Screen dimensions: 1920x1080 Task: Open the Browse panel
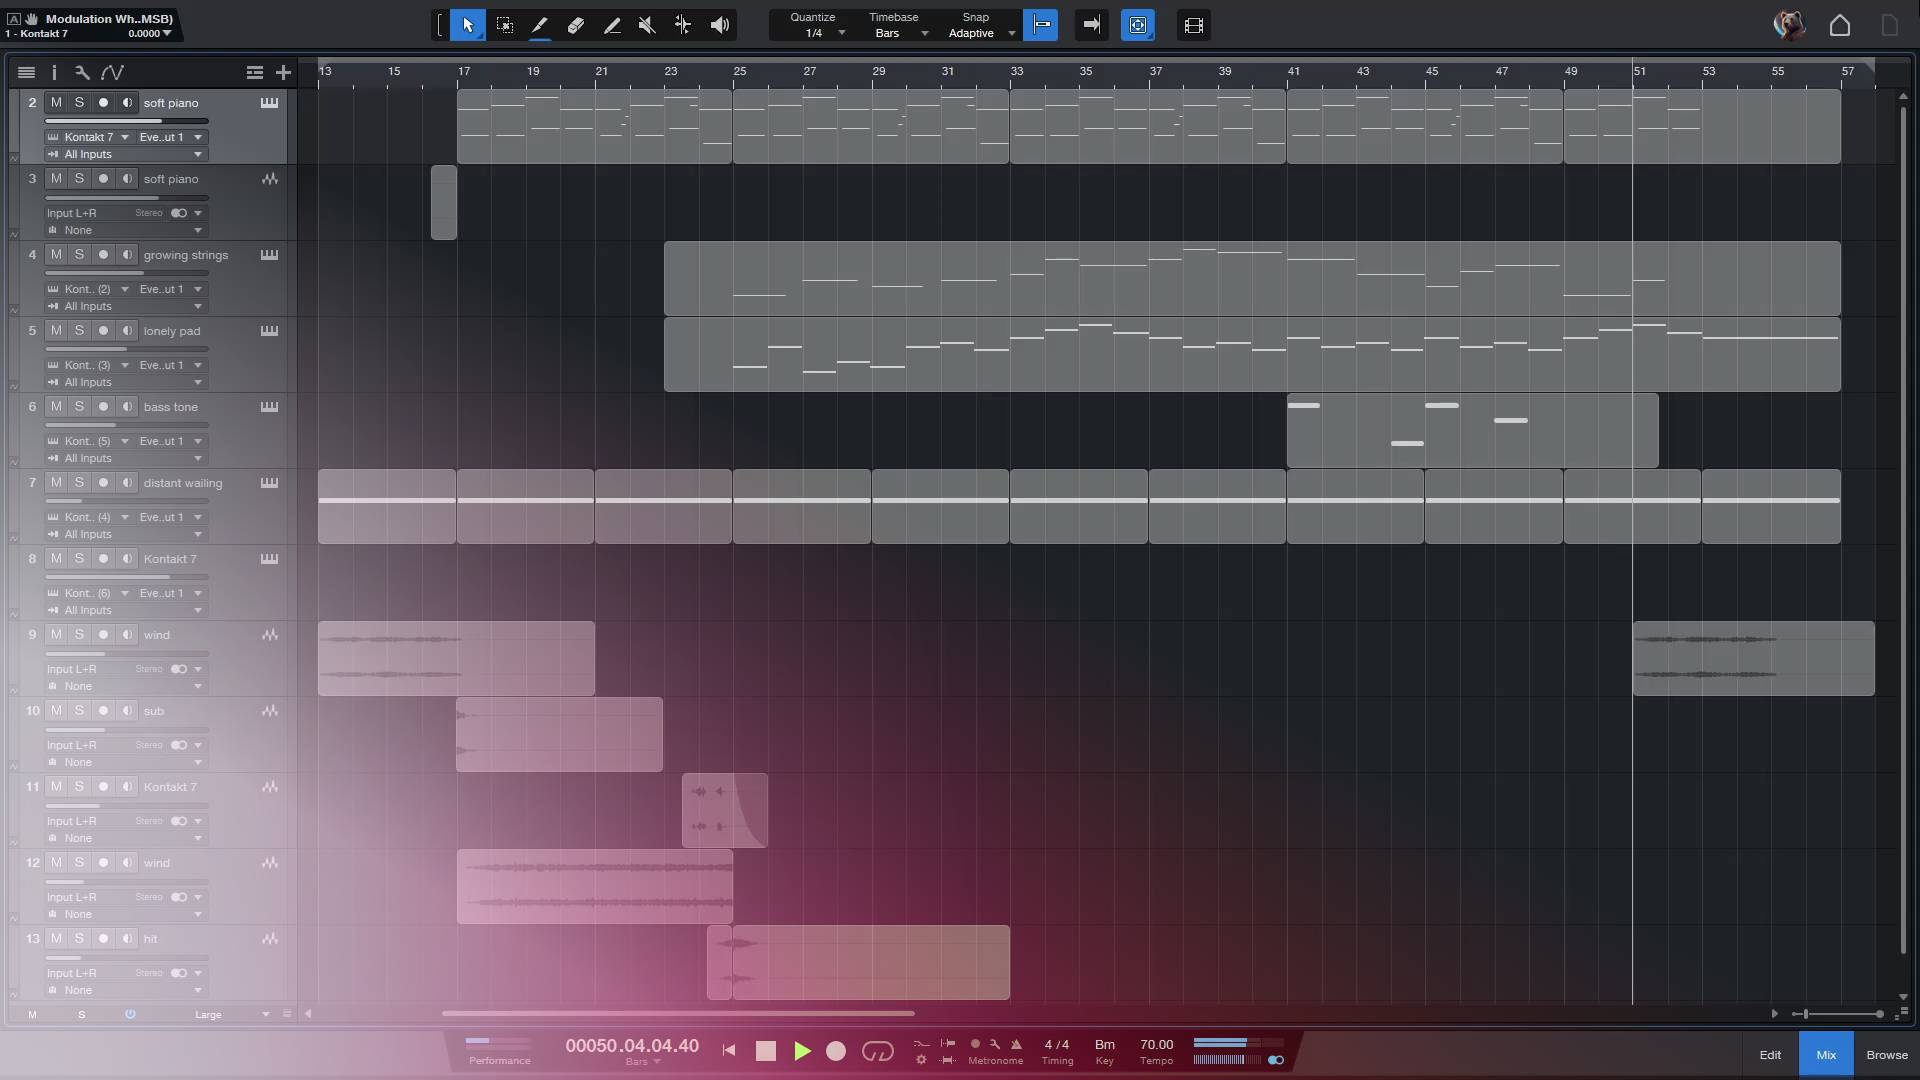(1886, 1055)
